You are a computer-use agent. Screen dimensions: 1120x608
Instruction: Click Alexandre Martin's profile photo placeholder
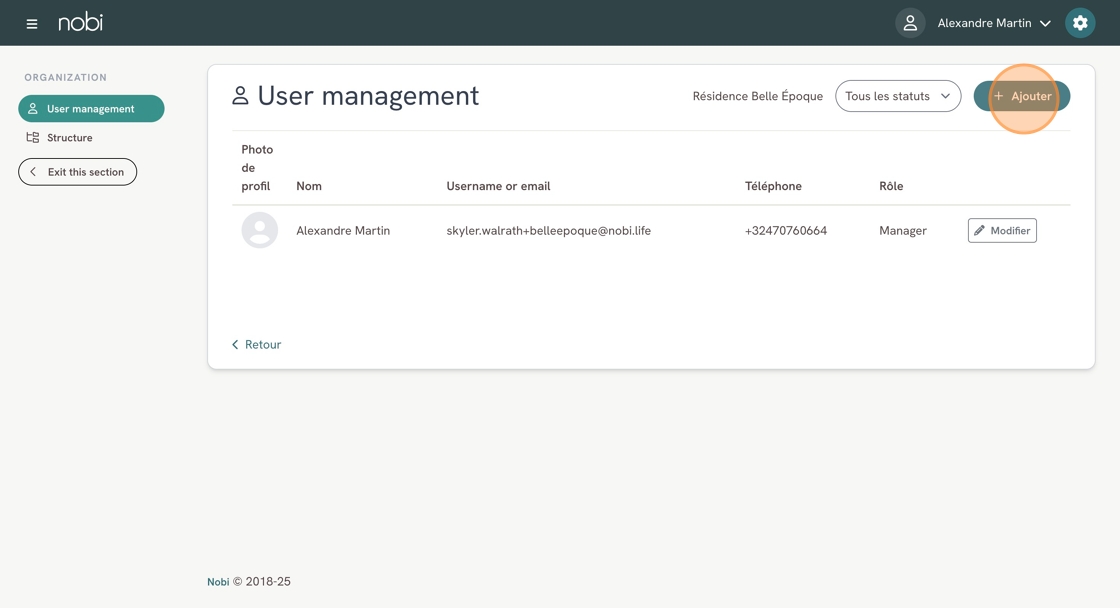[x=259, y=230]
